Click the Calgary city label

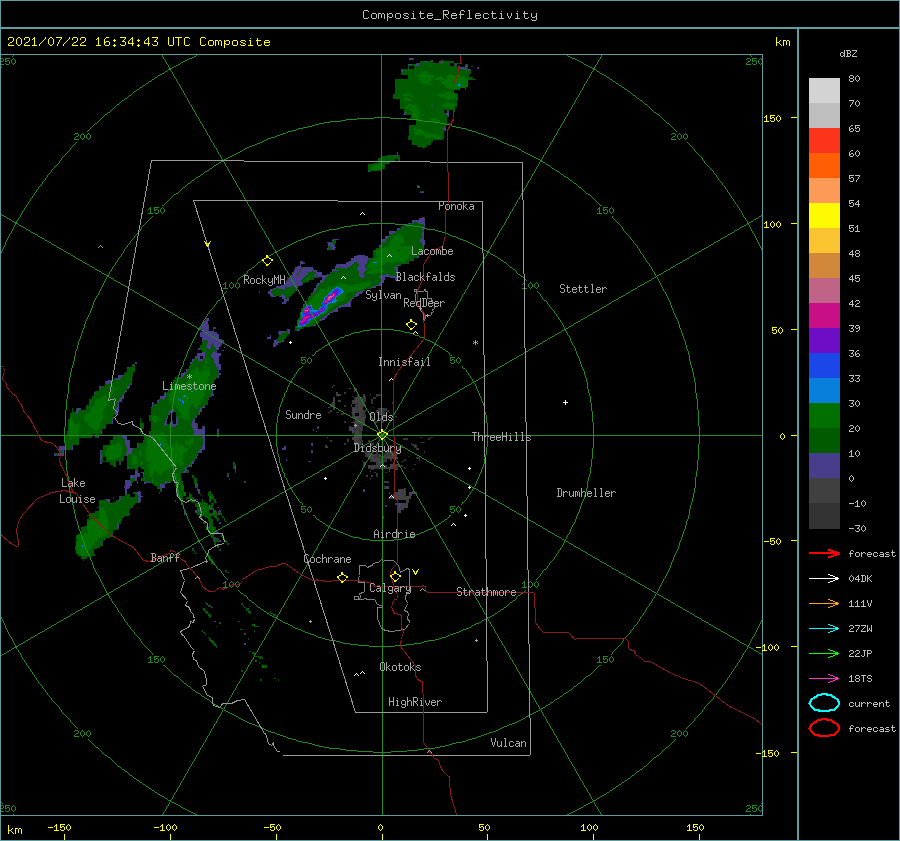point(390,588)
